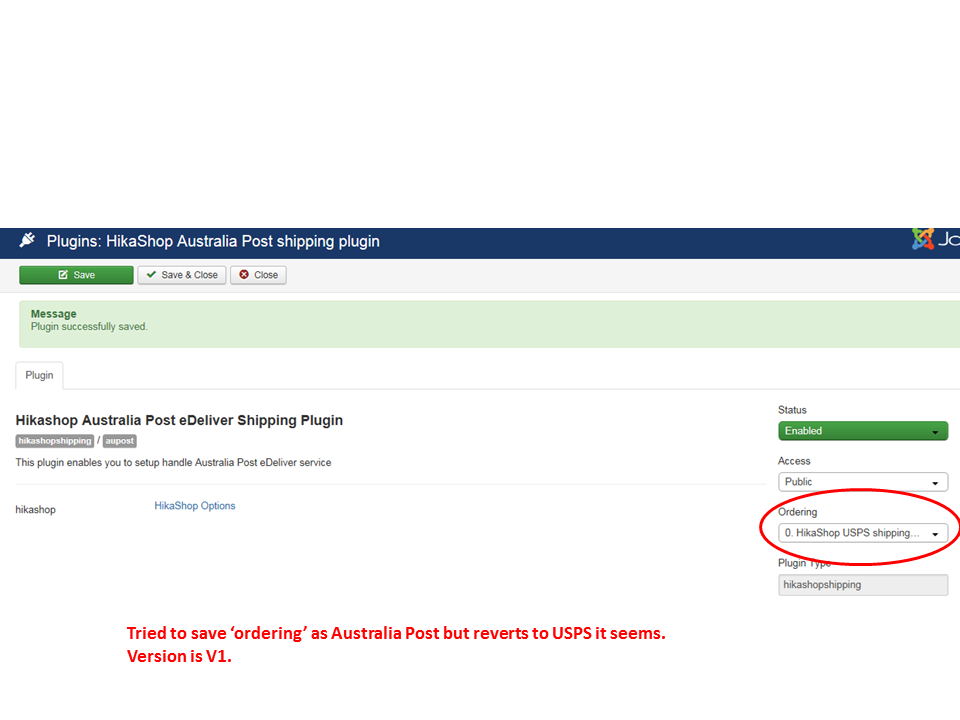Open the Status dropdown showing Enabled
The image size is (960, 720).
click(863, 431)
